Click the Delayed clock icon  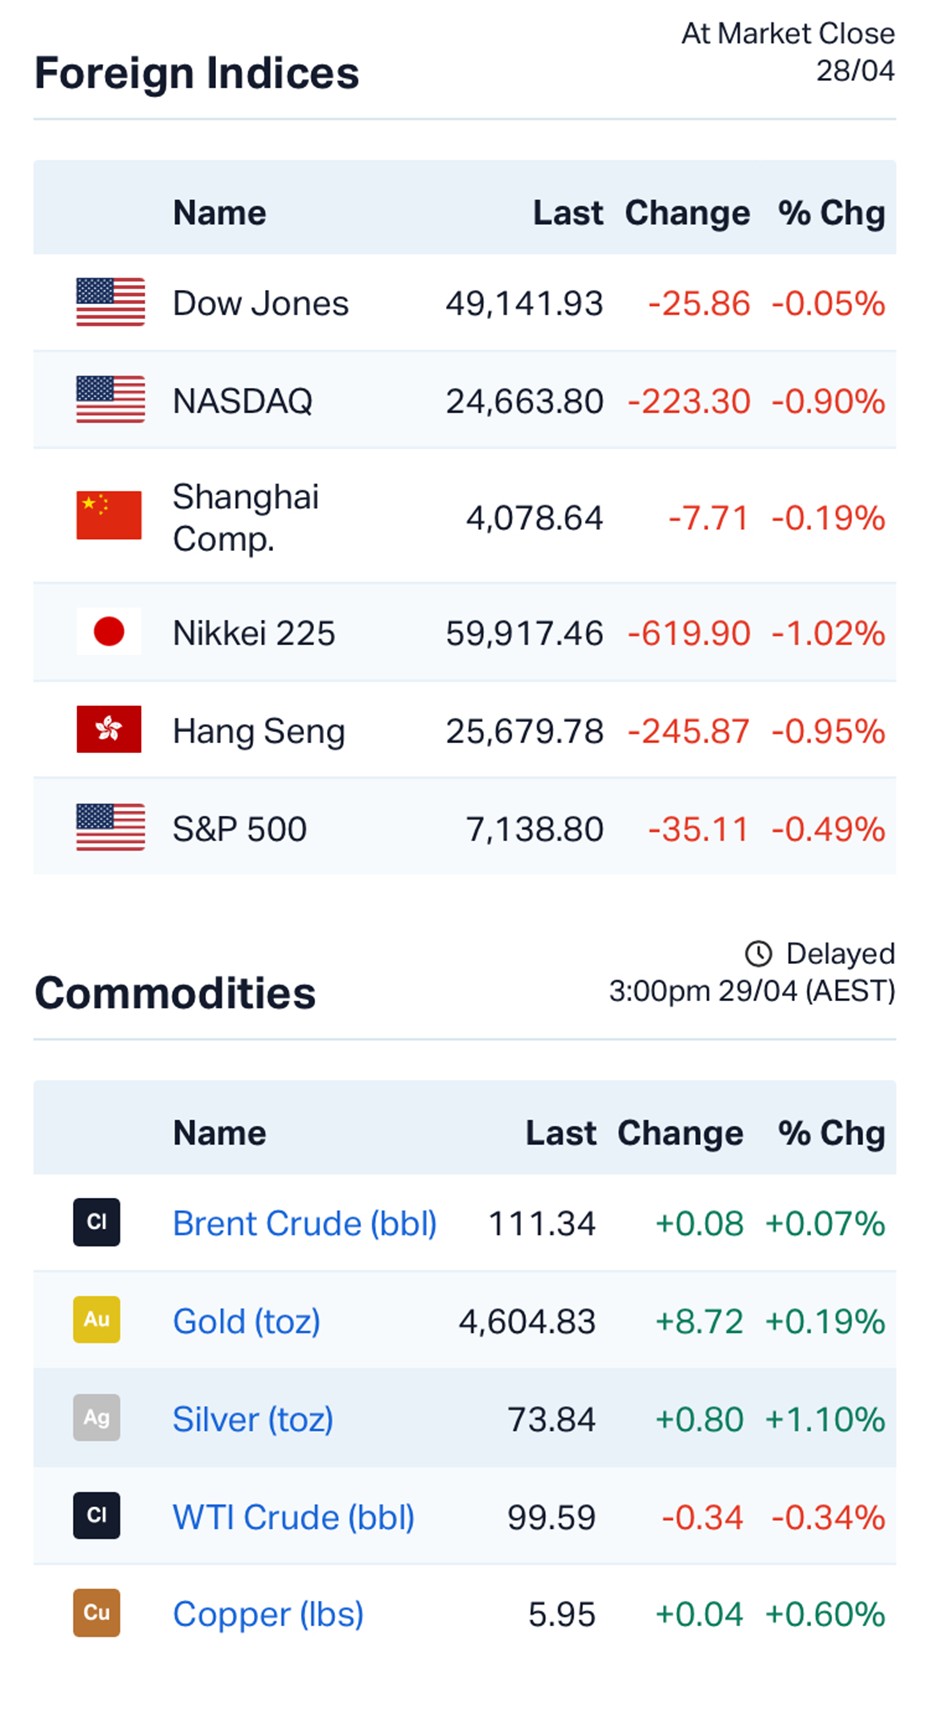pos(759,954)
